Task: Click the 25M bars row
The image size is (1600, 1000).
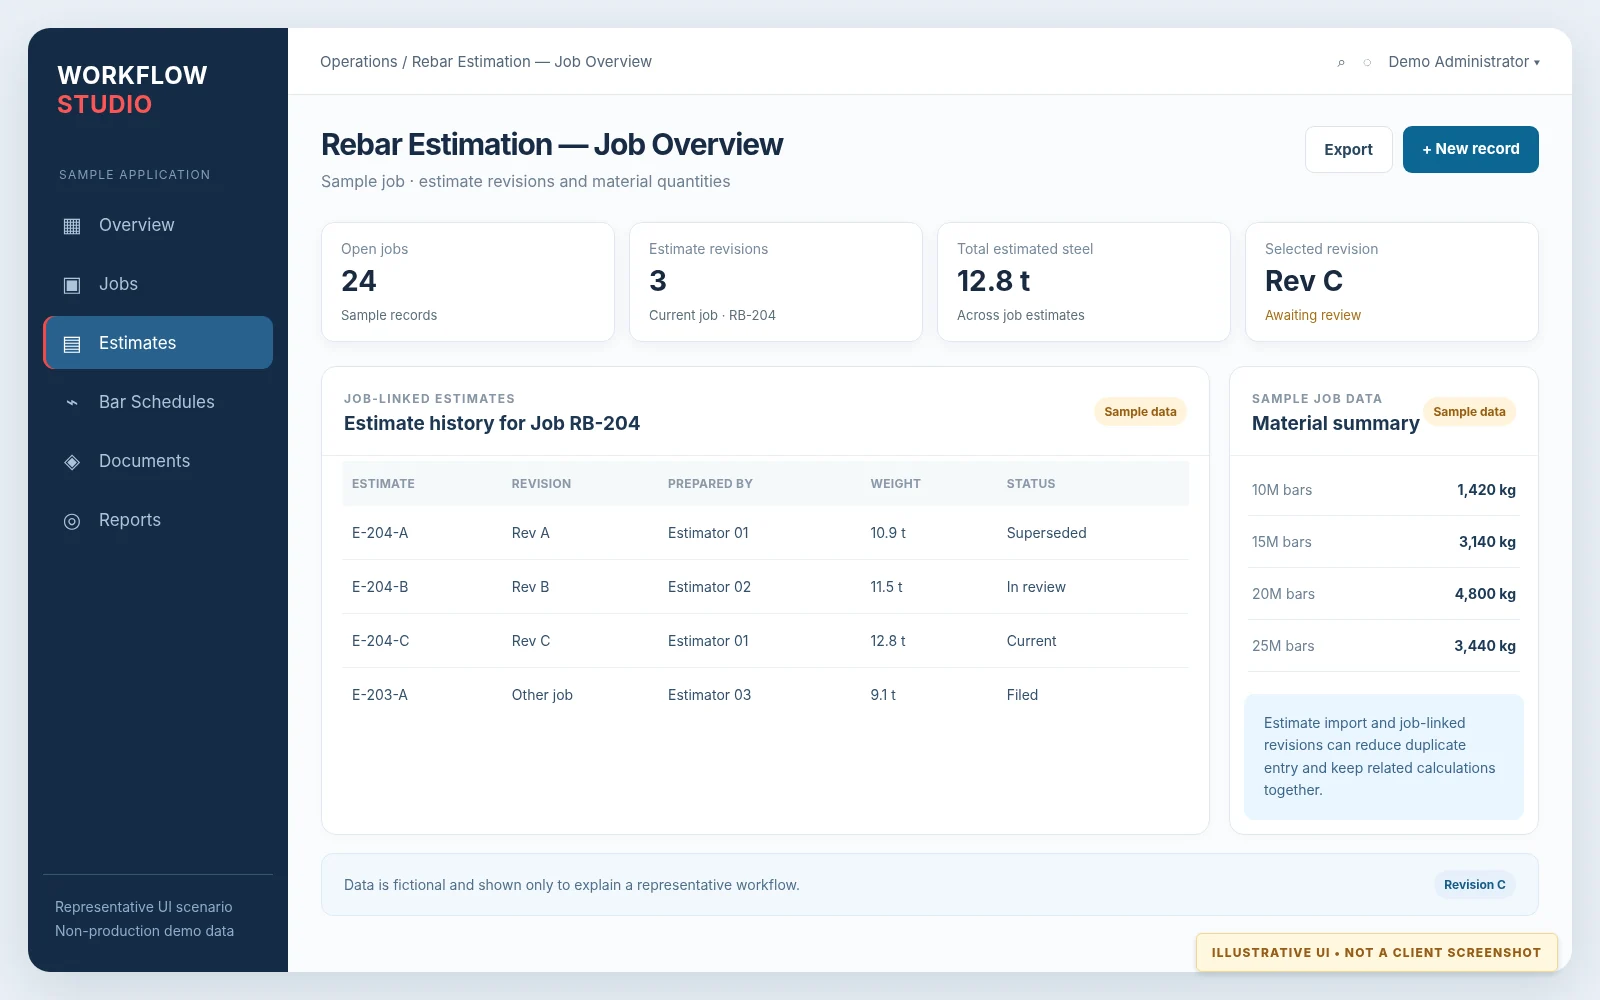Action: (1384, 646)
